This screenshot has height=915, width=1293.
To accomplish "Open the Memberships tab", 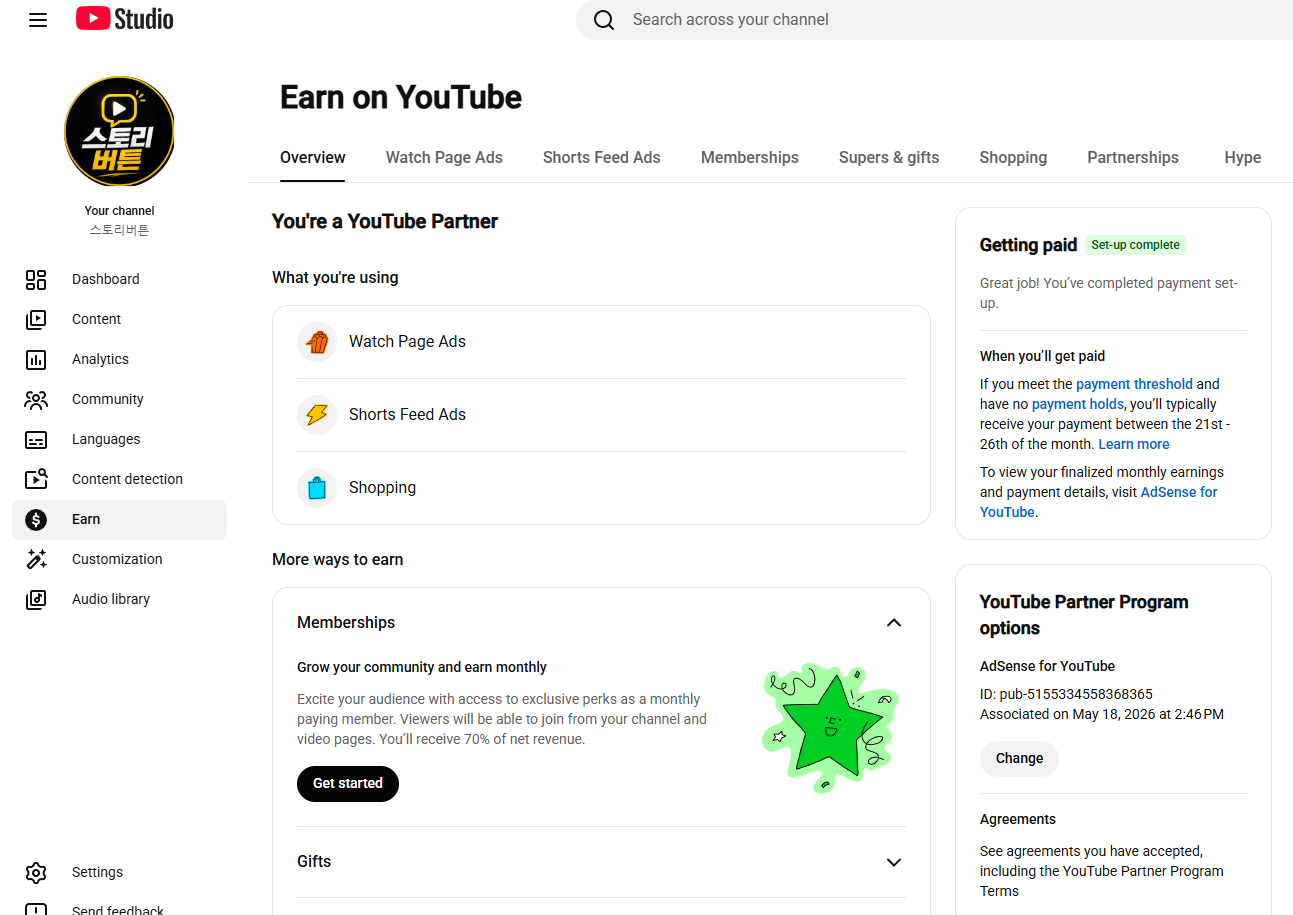I will [750, 157].
